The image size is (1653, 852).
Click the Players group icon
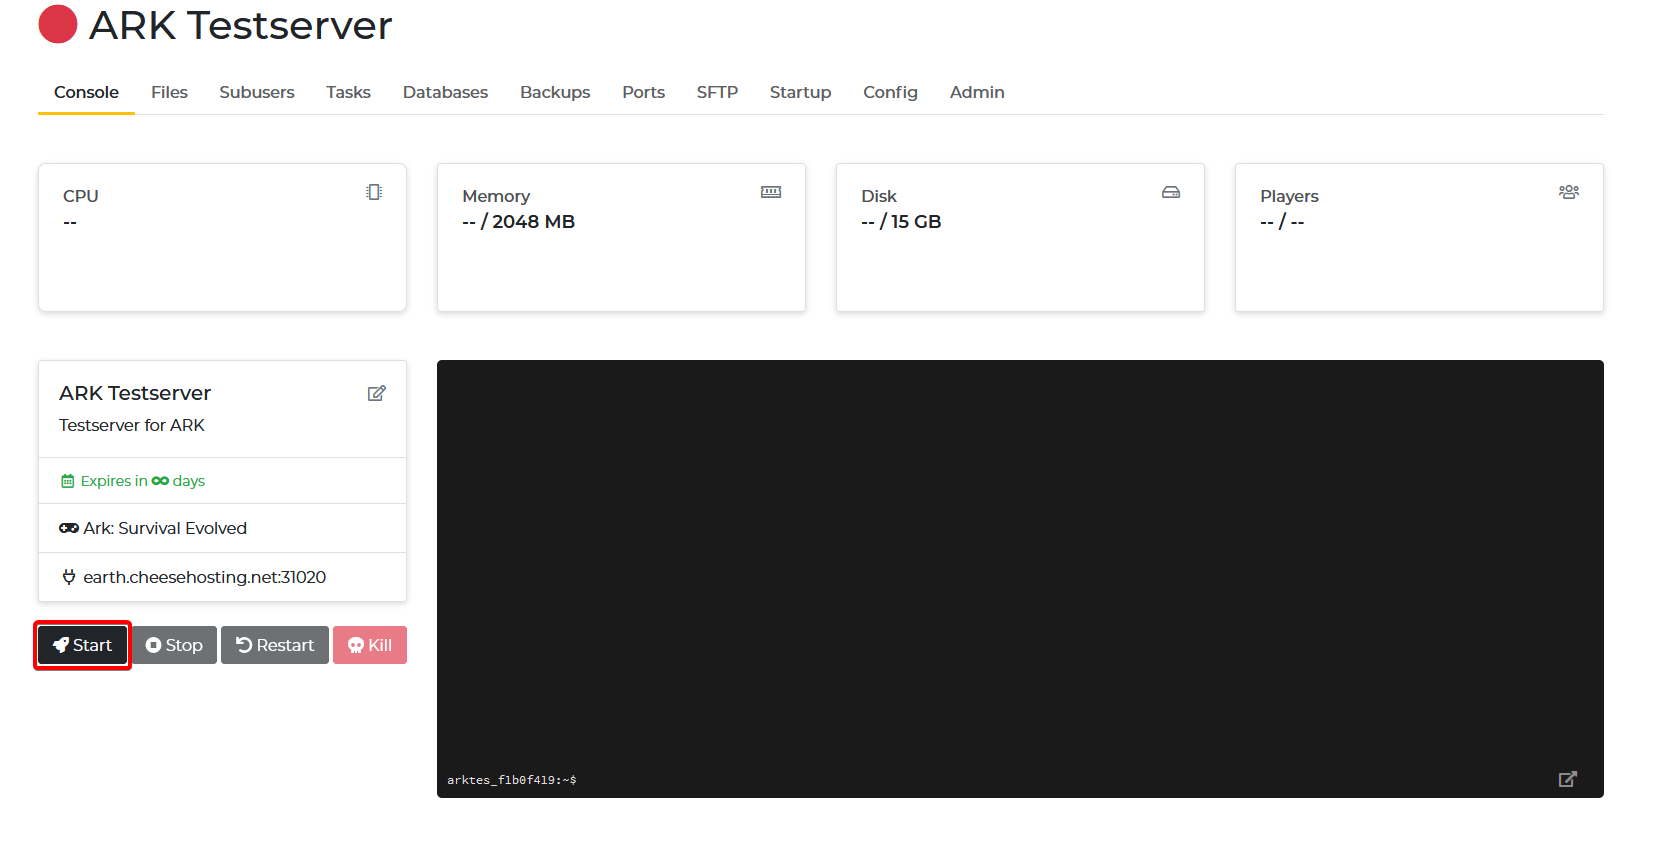click(1568, 192)
